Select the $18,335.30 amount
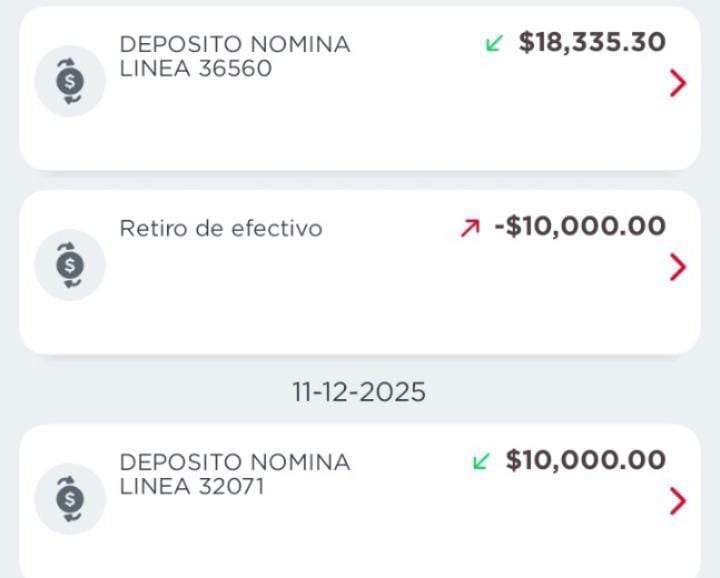720x578 pixels. coord(592,42)
